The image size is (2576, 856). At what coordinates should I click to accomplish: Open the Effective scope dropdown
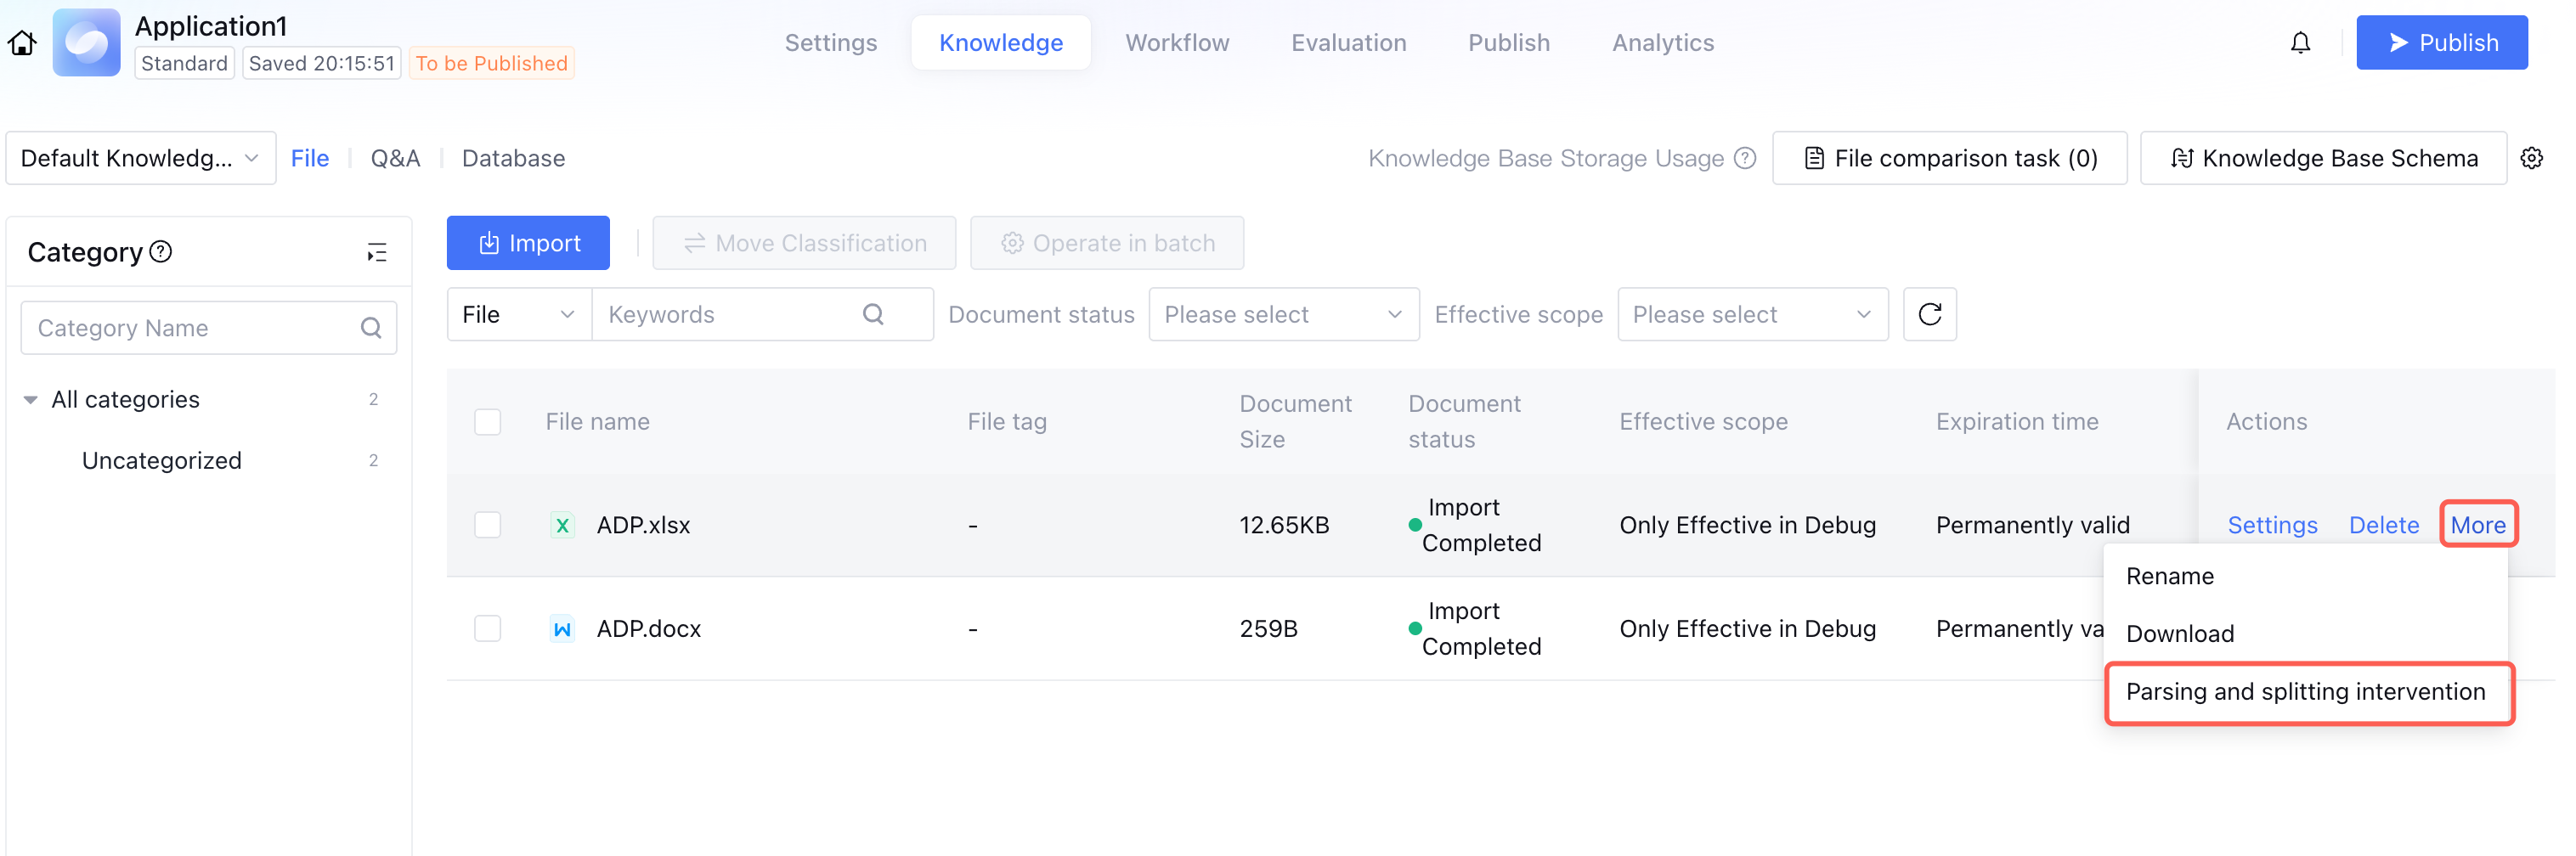pos(1752,315)
